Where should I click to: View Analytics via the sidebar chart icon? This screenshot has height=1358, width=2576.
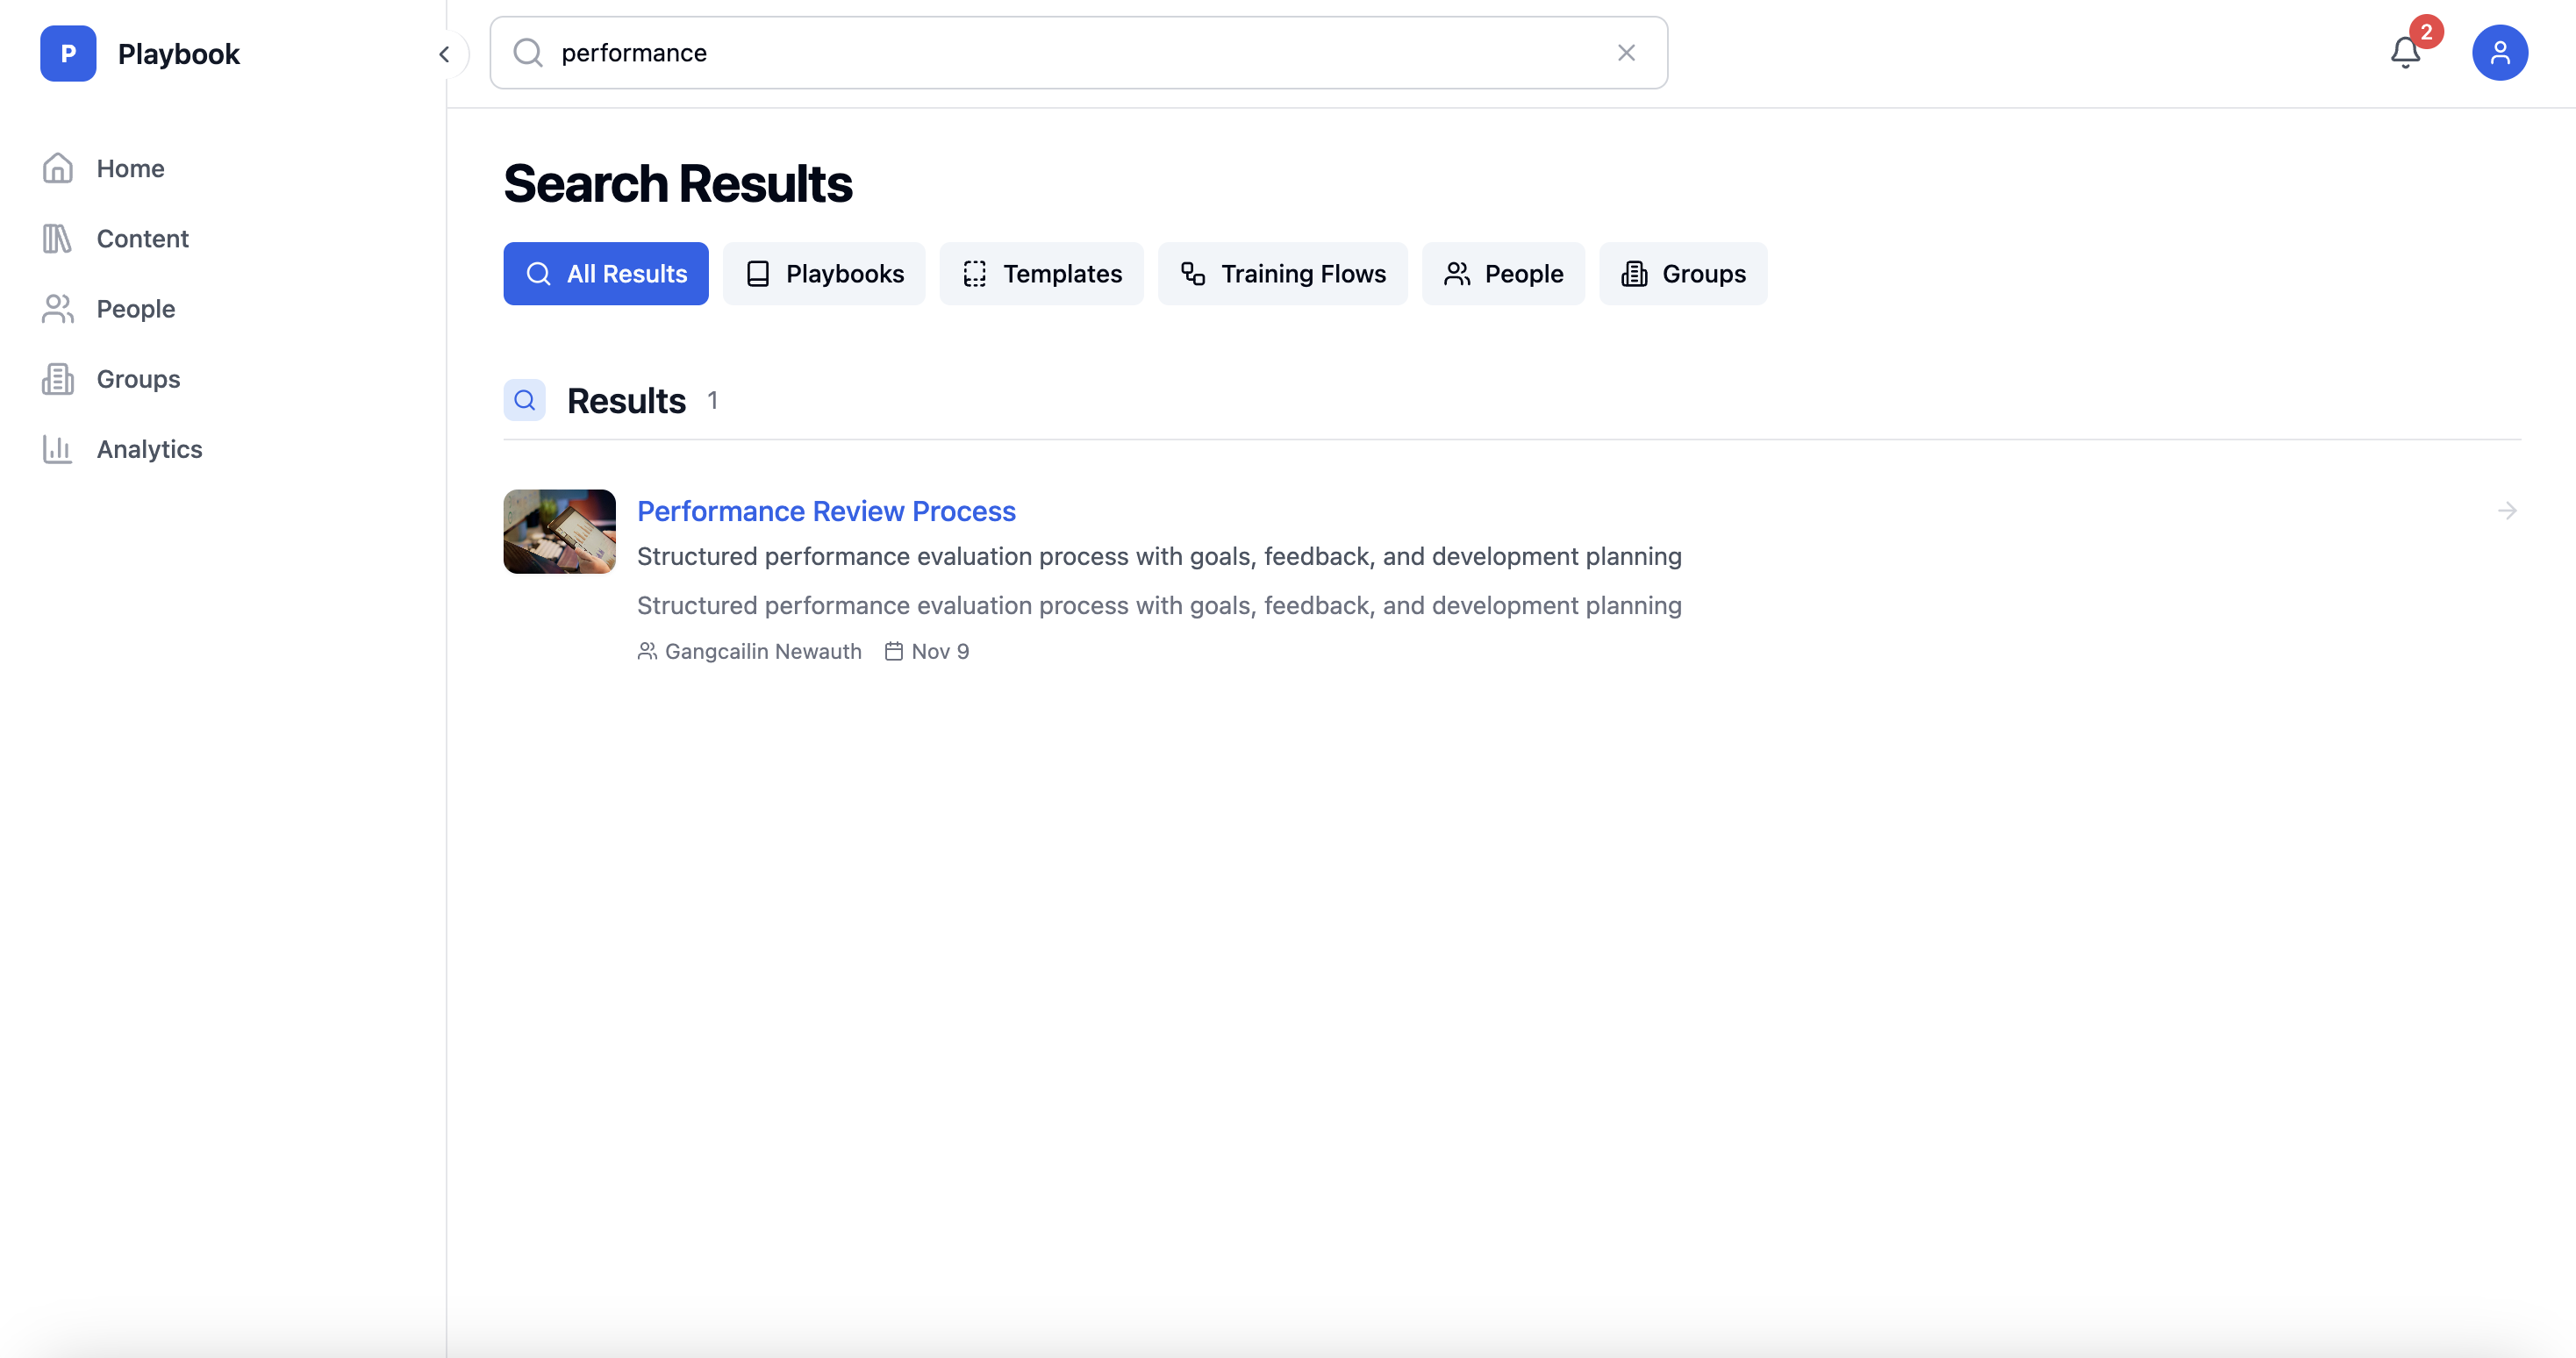click(57, 449)
